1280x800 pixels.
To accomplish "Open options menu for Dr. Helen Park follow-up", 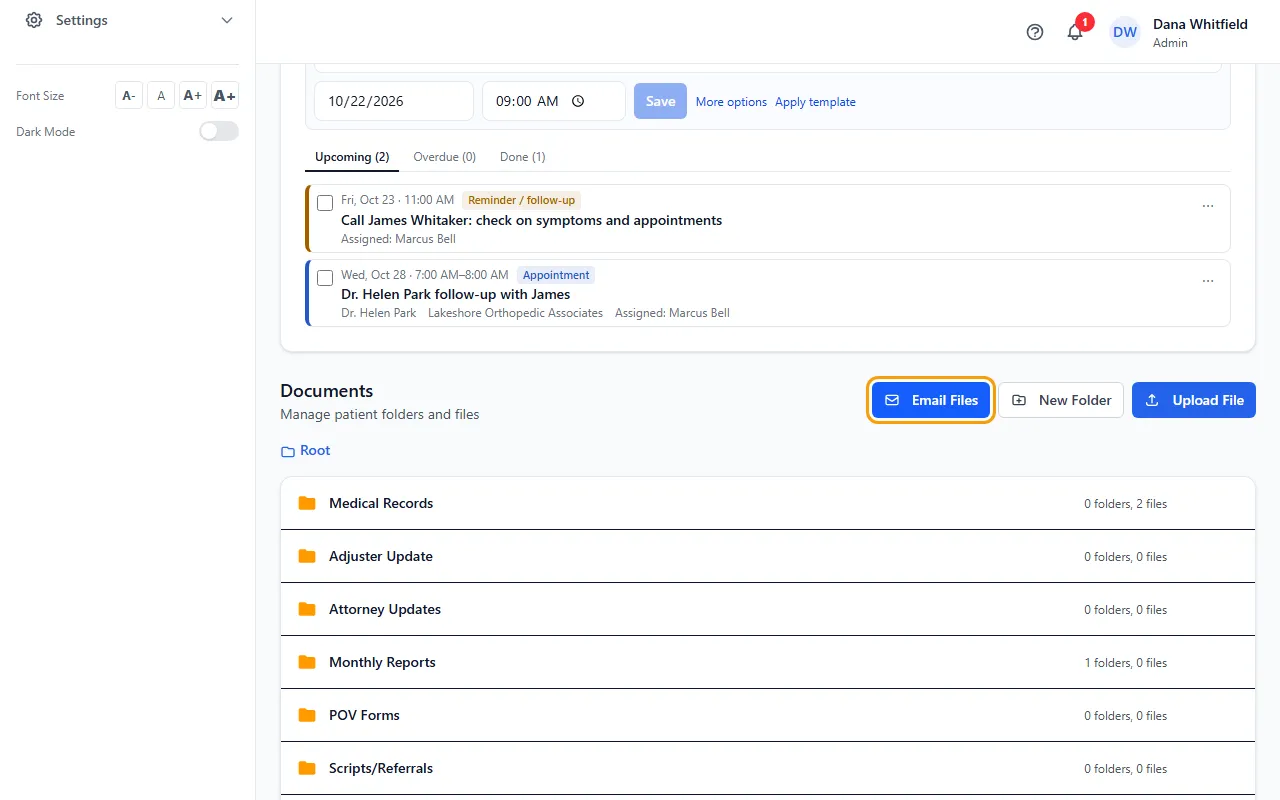I will click(x=1208, y=281).
